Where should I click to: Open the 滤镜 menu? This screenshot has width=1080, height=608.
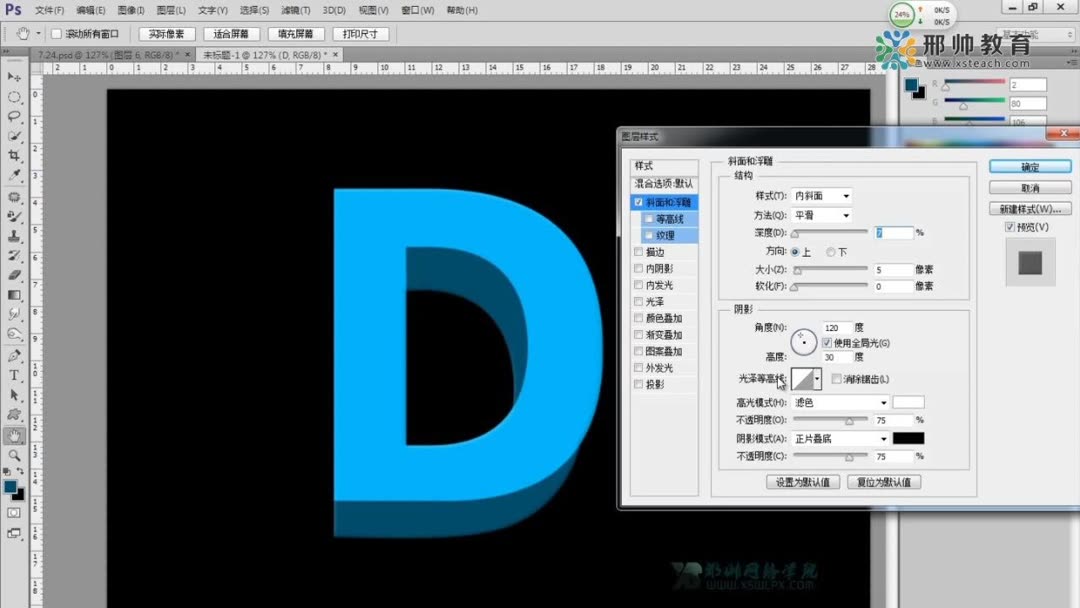[296, 10]
